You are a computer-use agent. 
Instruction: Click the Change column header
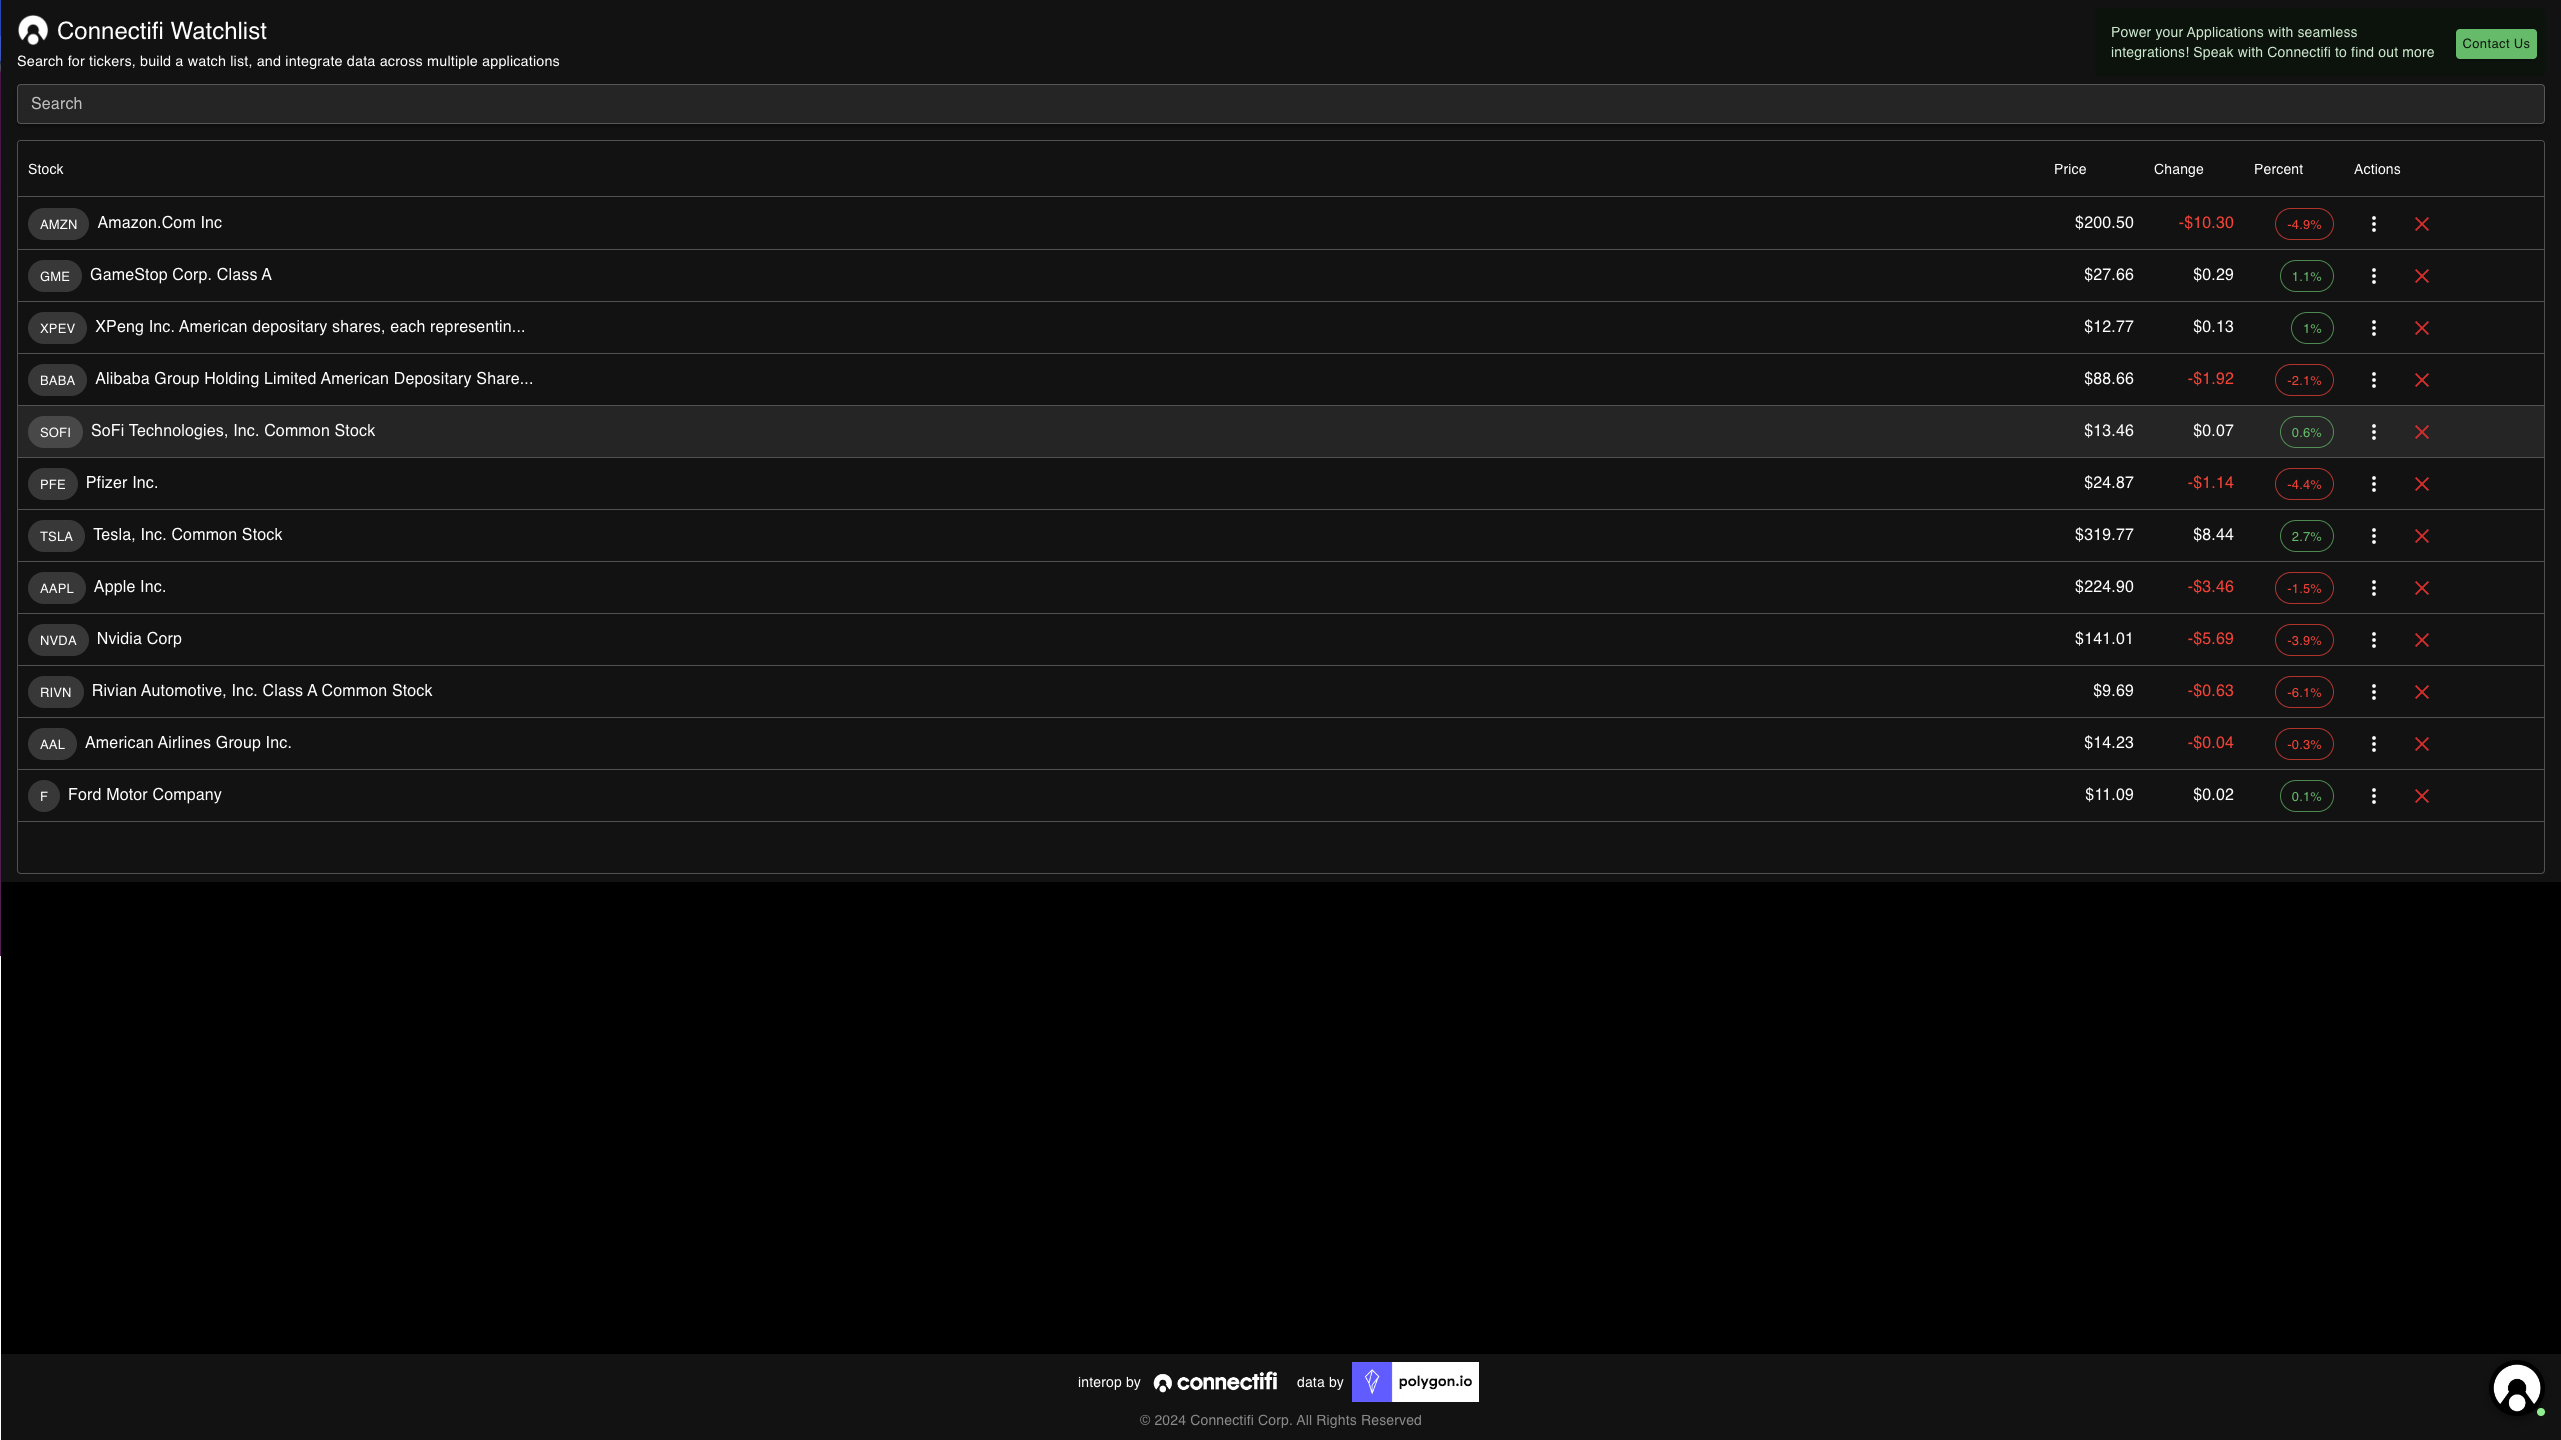(x=2178, y=169)
